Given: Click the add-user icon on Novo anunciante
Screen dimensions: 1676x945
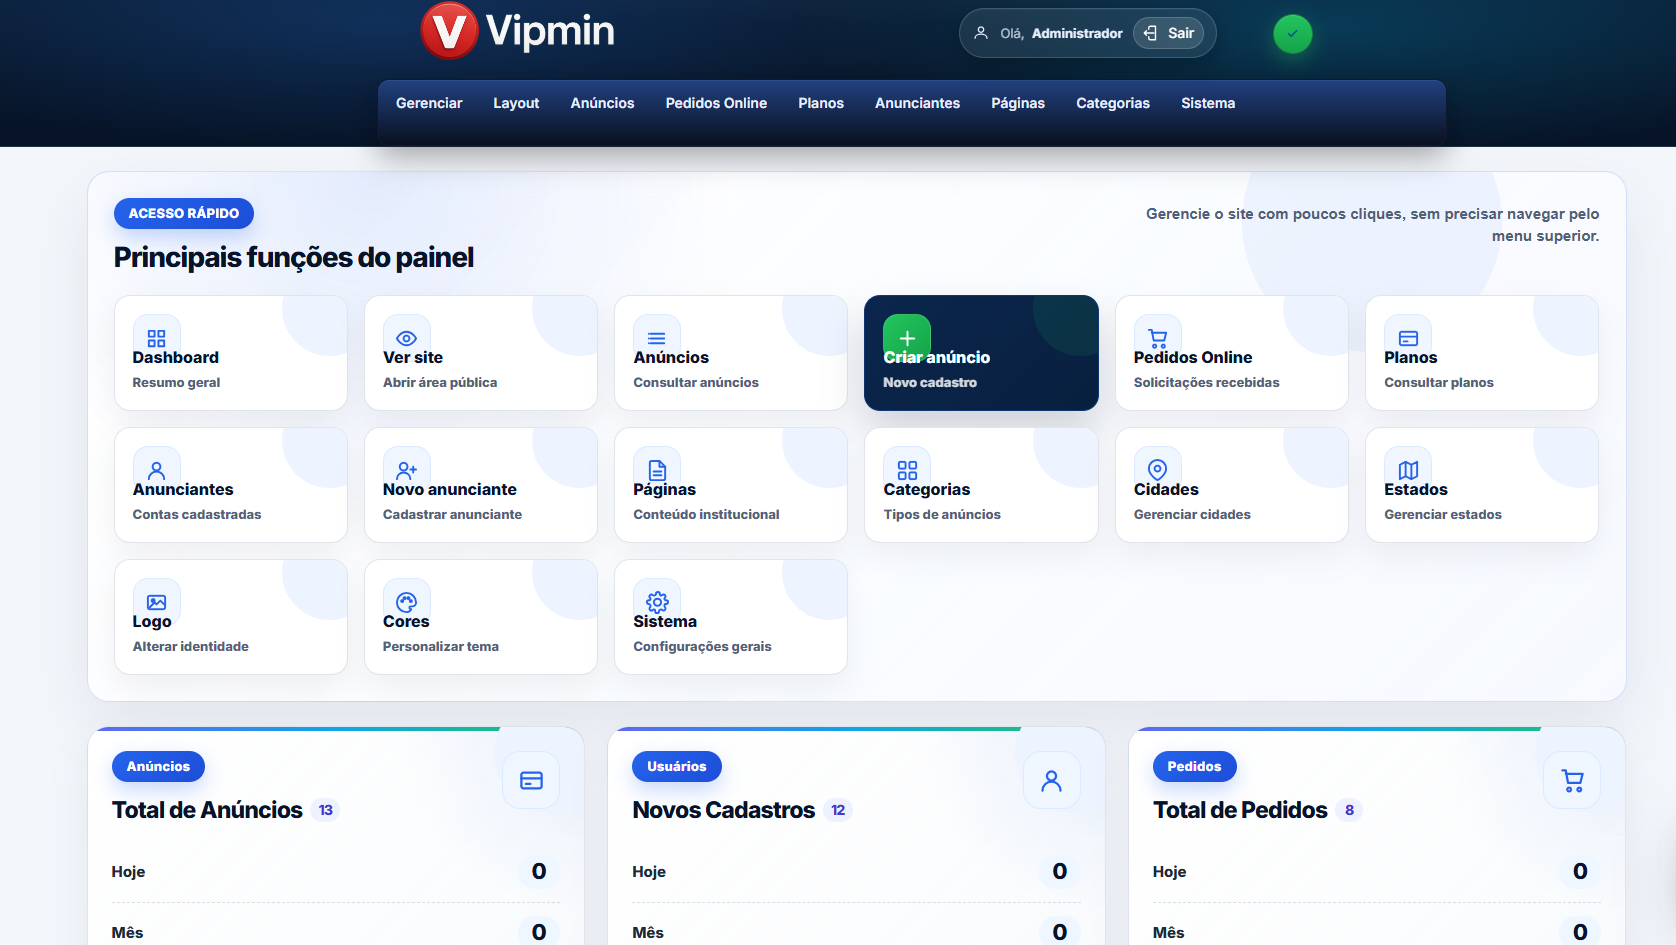Looking at the screenshot, I should click(x=407, y=470).
